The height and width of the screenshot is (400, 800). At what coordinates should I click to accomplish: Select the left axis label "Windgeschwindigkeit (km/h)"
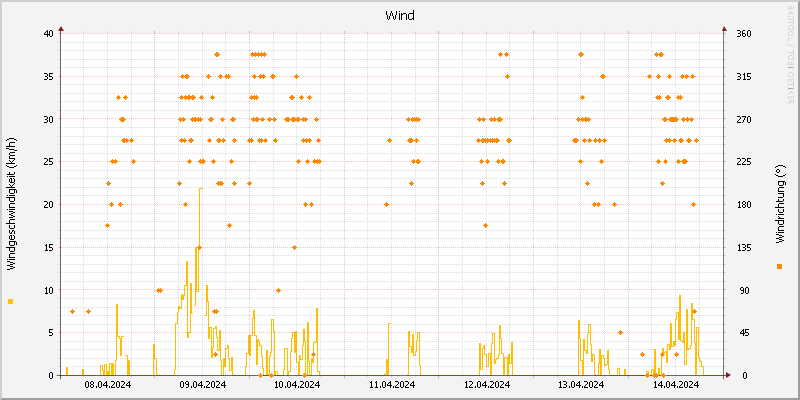pos(11,204)
